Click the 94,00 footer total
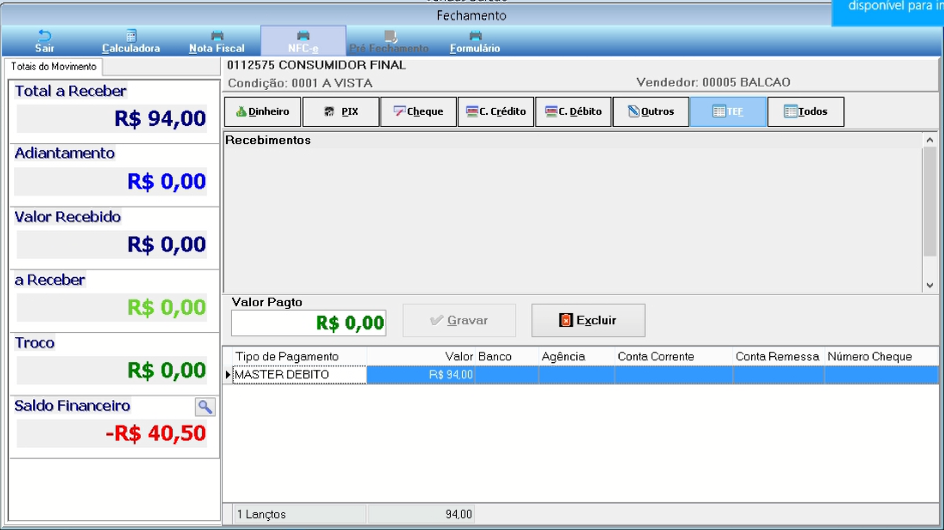The image size is (944, 530). 459,514
